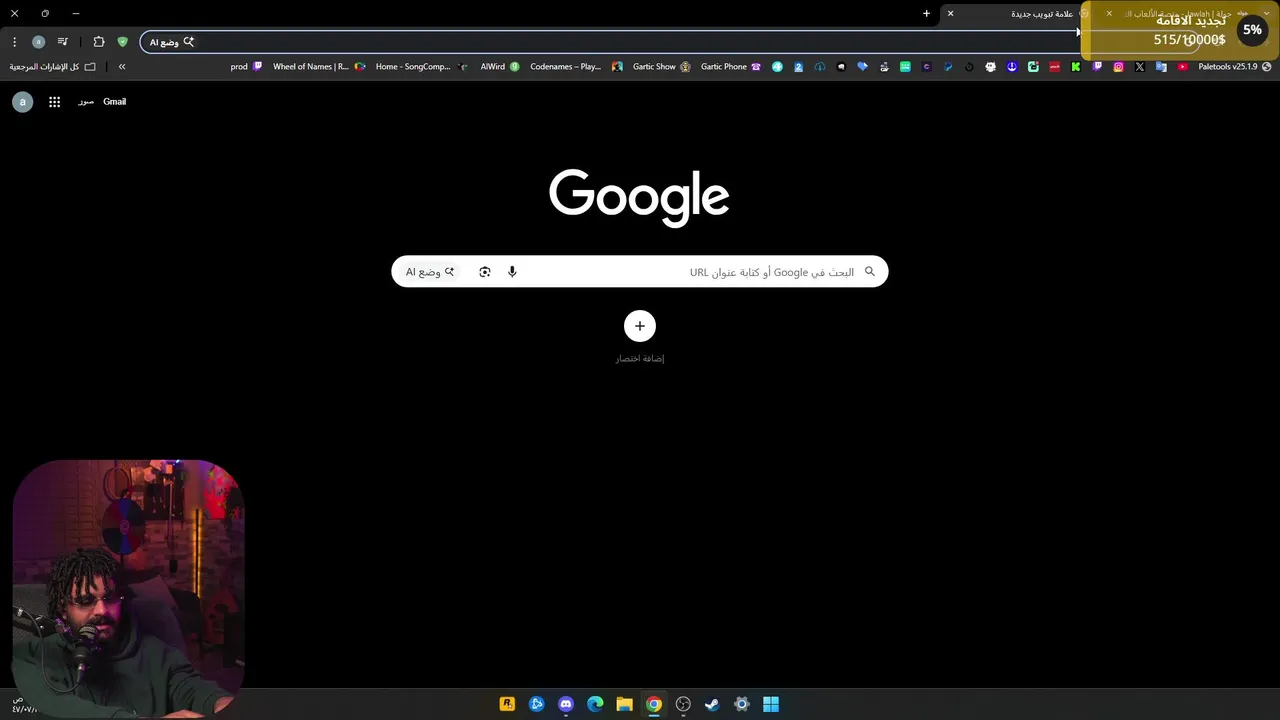Viewport: 1280px width, 720px height.
Task: Open the Chrome three-dot menu
Action: pyautogui.click(x=14, y=42)
